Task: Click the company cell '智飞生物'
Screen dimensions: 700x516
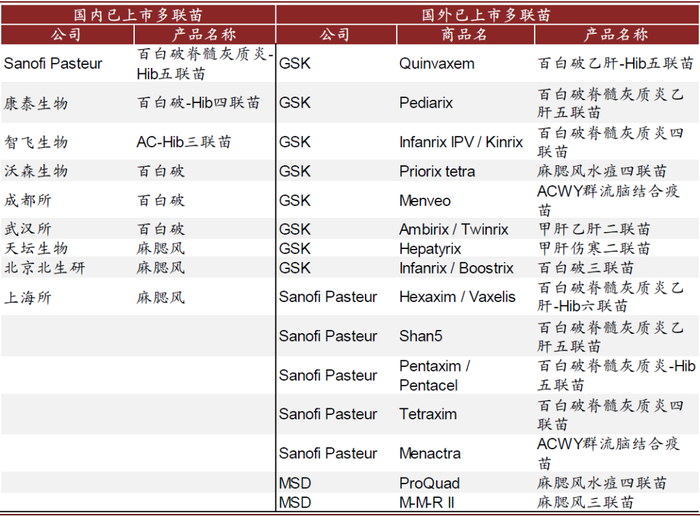Action: [36, 142]
